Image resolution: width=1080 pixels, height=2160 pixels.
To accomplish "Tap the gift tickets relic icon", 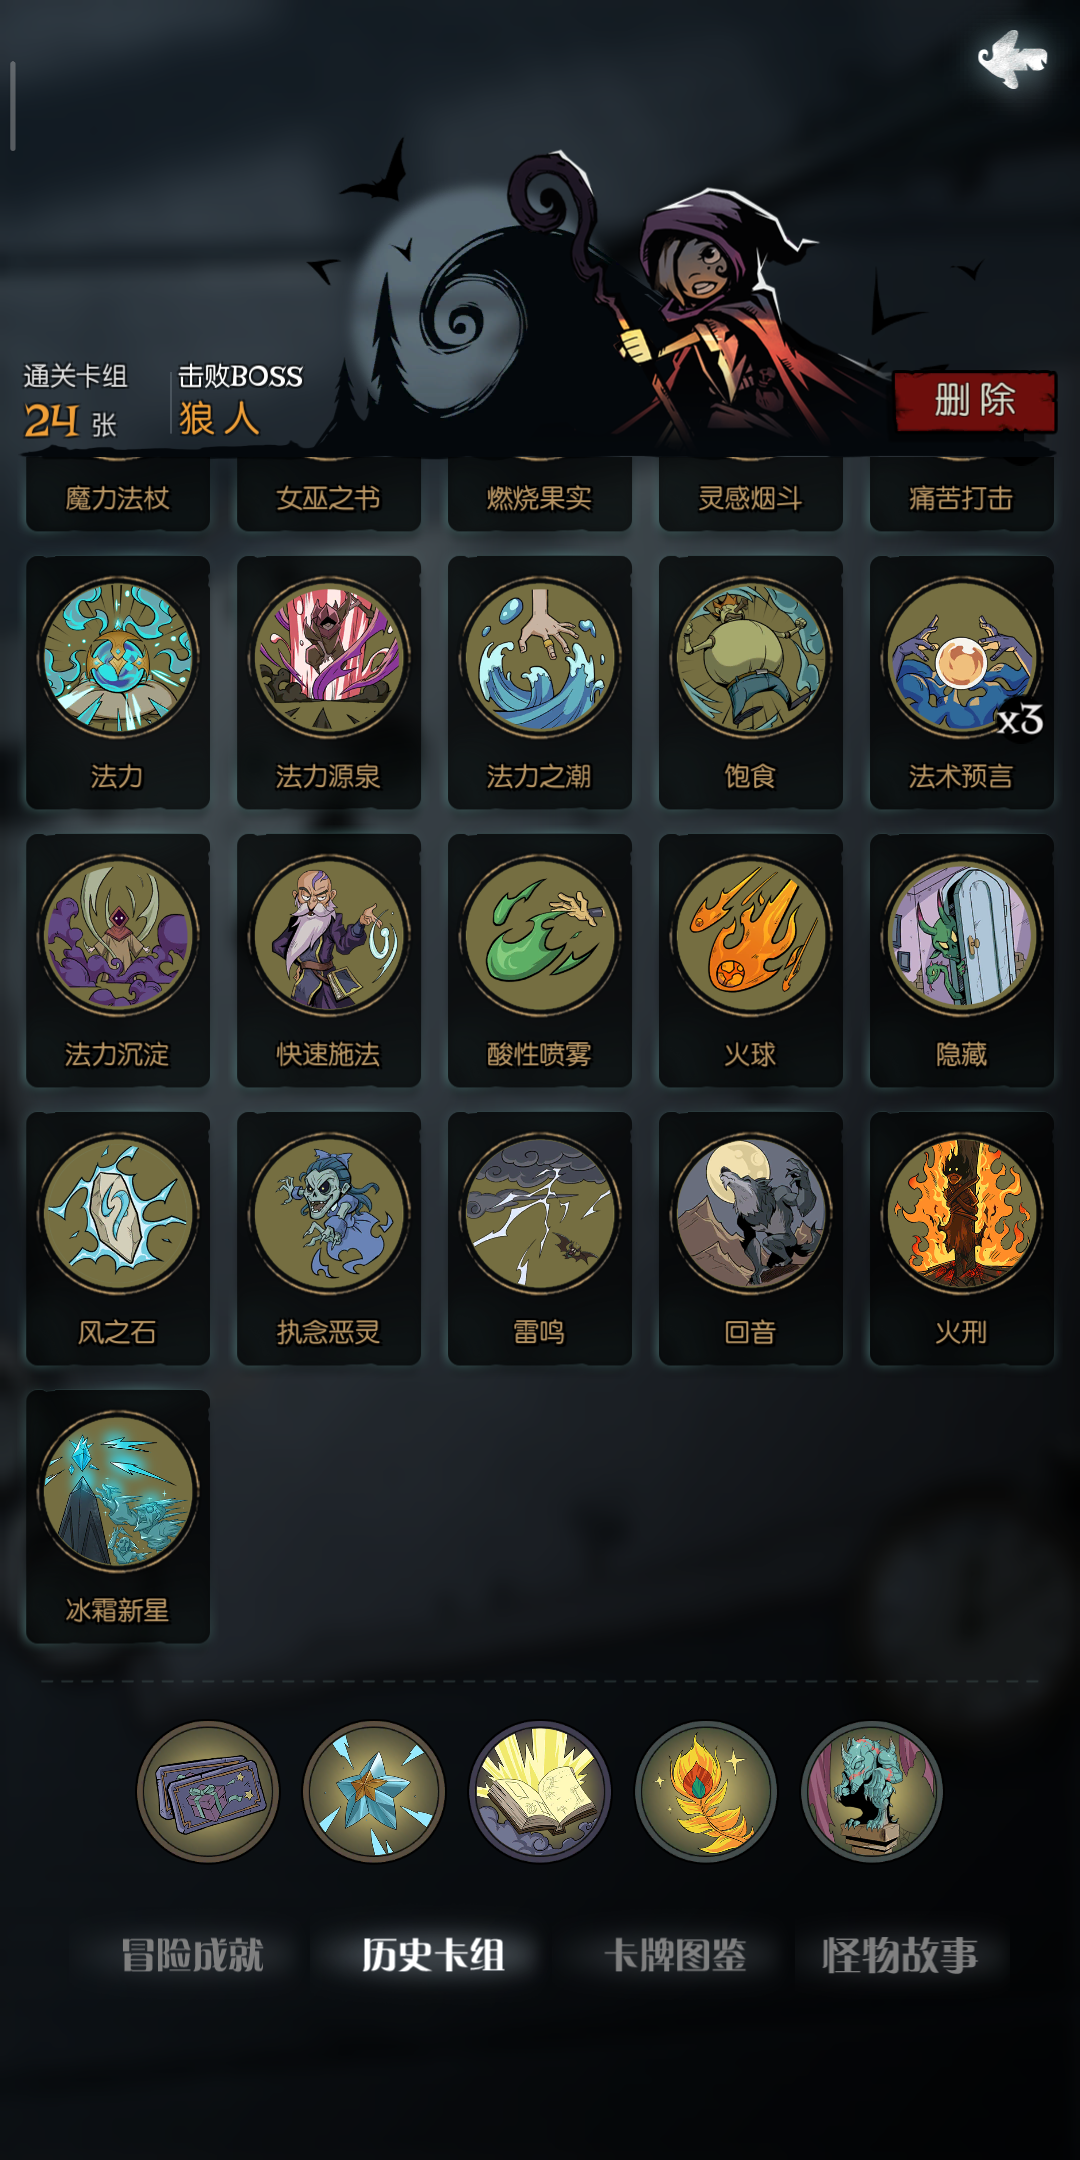I will (208, 1791).
